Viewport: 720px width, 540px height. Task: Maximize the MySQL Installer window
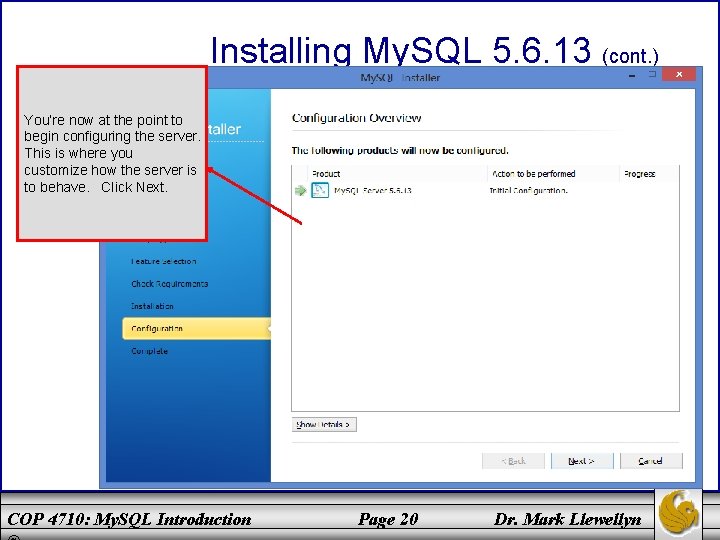652,74
